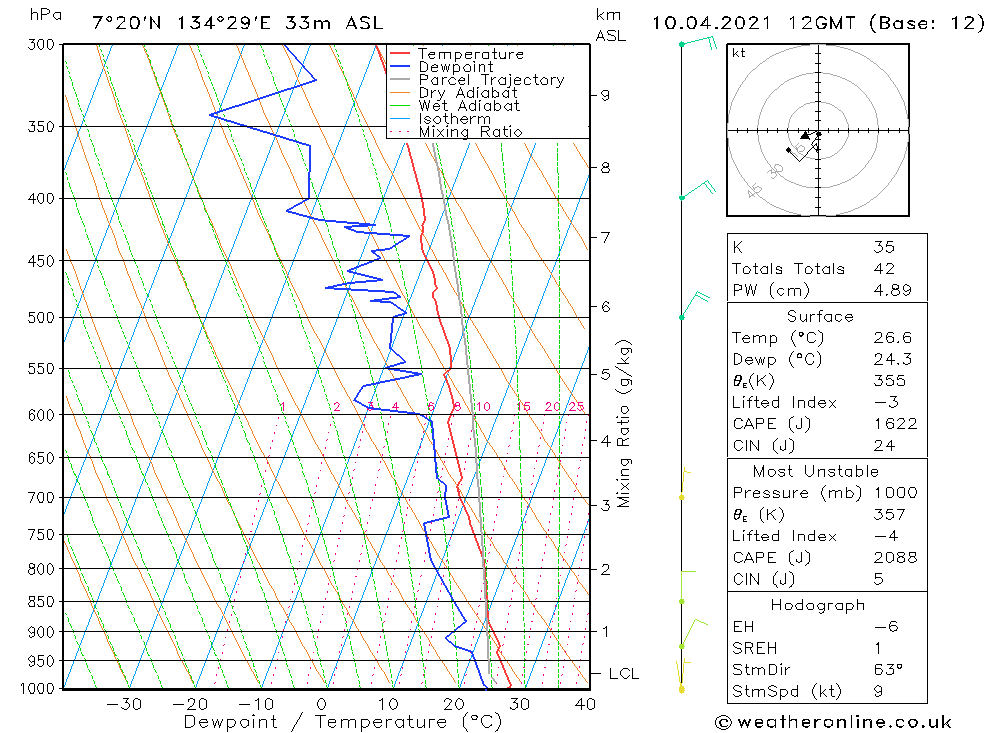Click the 850 hPa pressure label
Screen dimensions: 1000x733
[x=41, y=602]
